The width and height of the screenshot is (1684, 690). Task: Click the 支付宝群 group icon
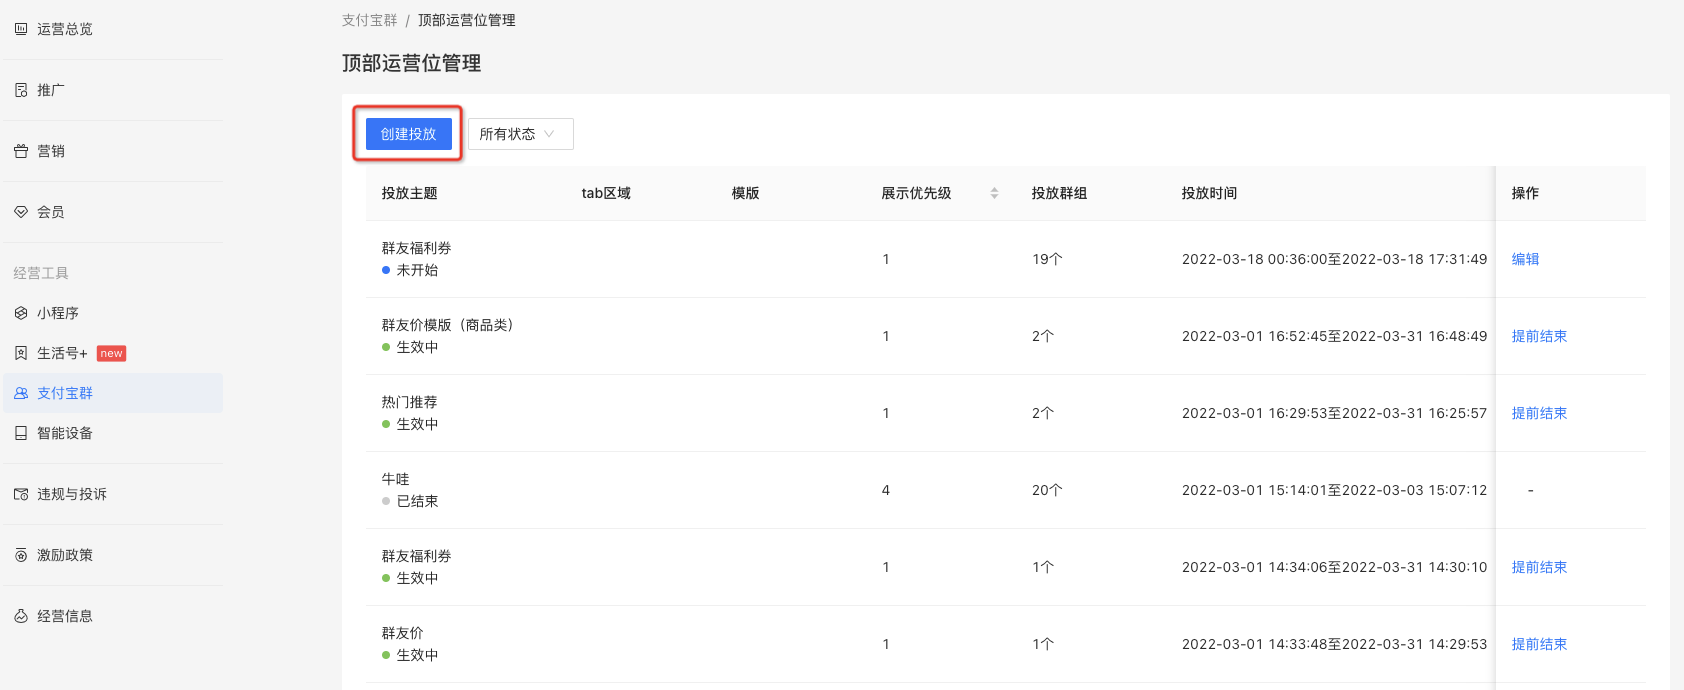click(x=21, y=393)
